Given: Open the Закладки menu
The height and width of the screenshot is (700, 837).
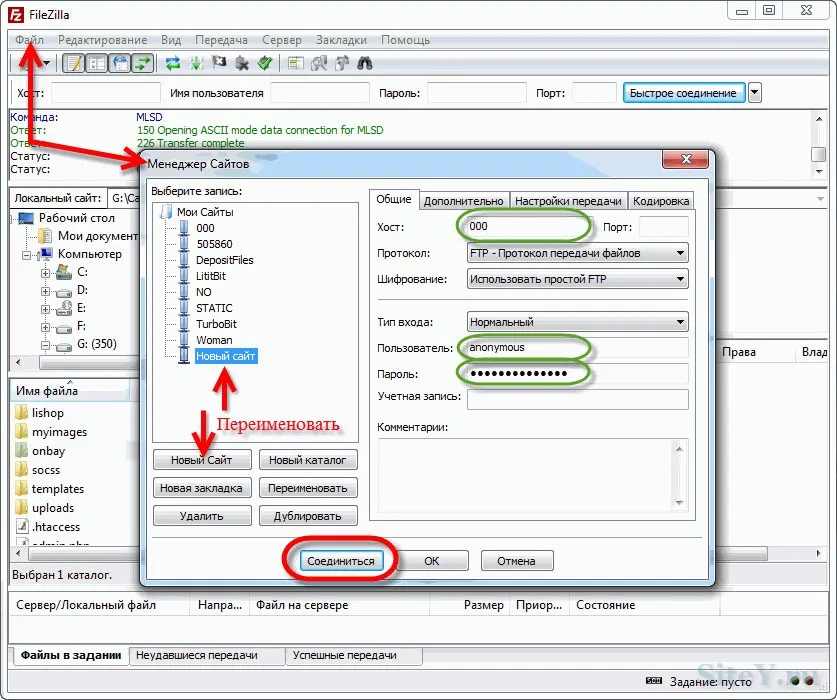Looking at the screenshot, I should tap(341, 40).
